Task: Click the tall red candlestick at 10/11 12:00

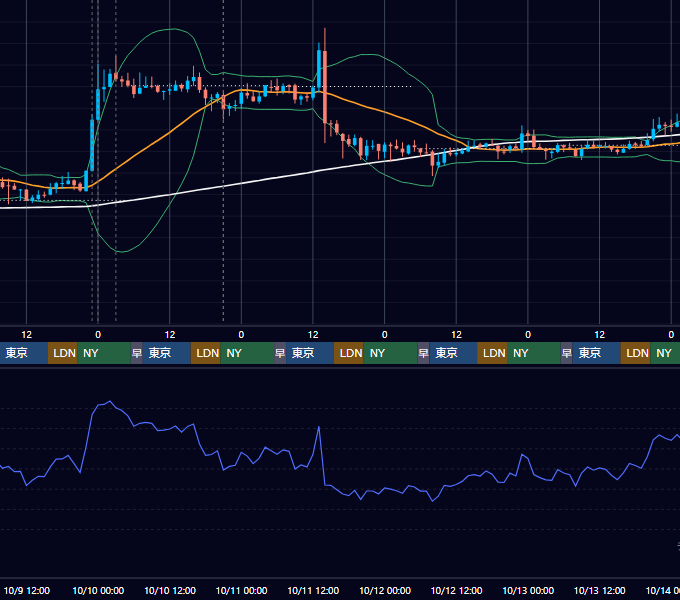Action: pos(325,87)
